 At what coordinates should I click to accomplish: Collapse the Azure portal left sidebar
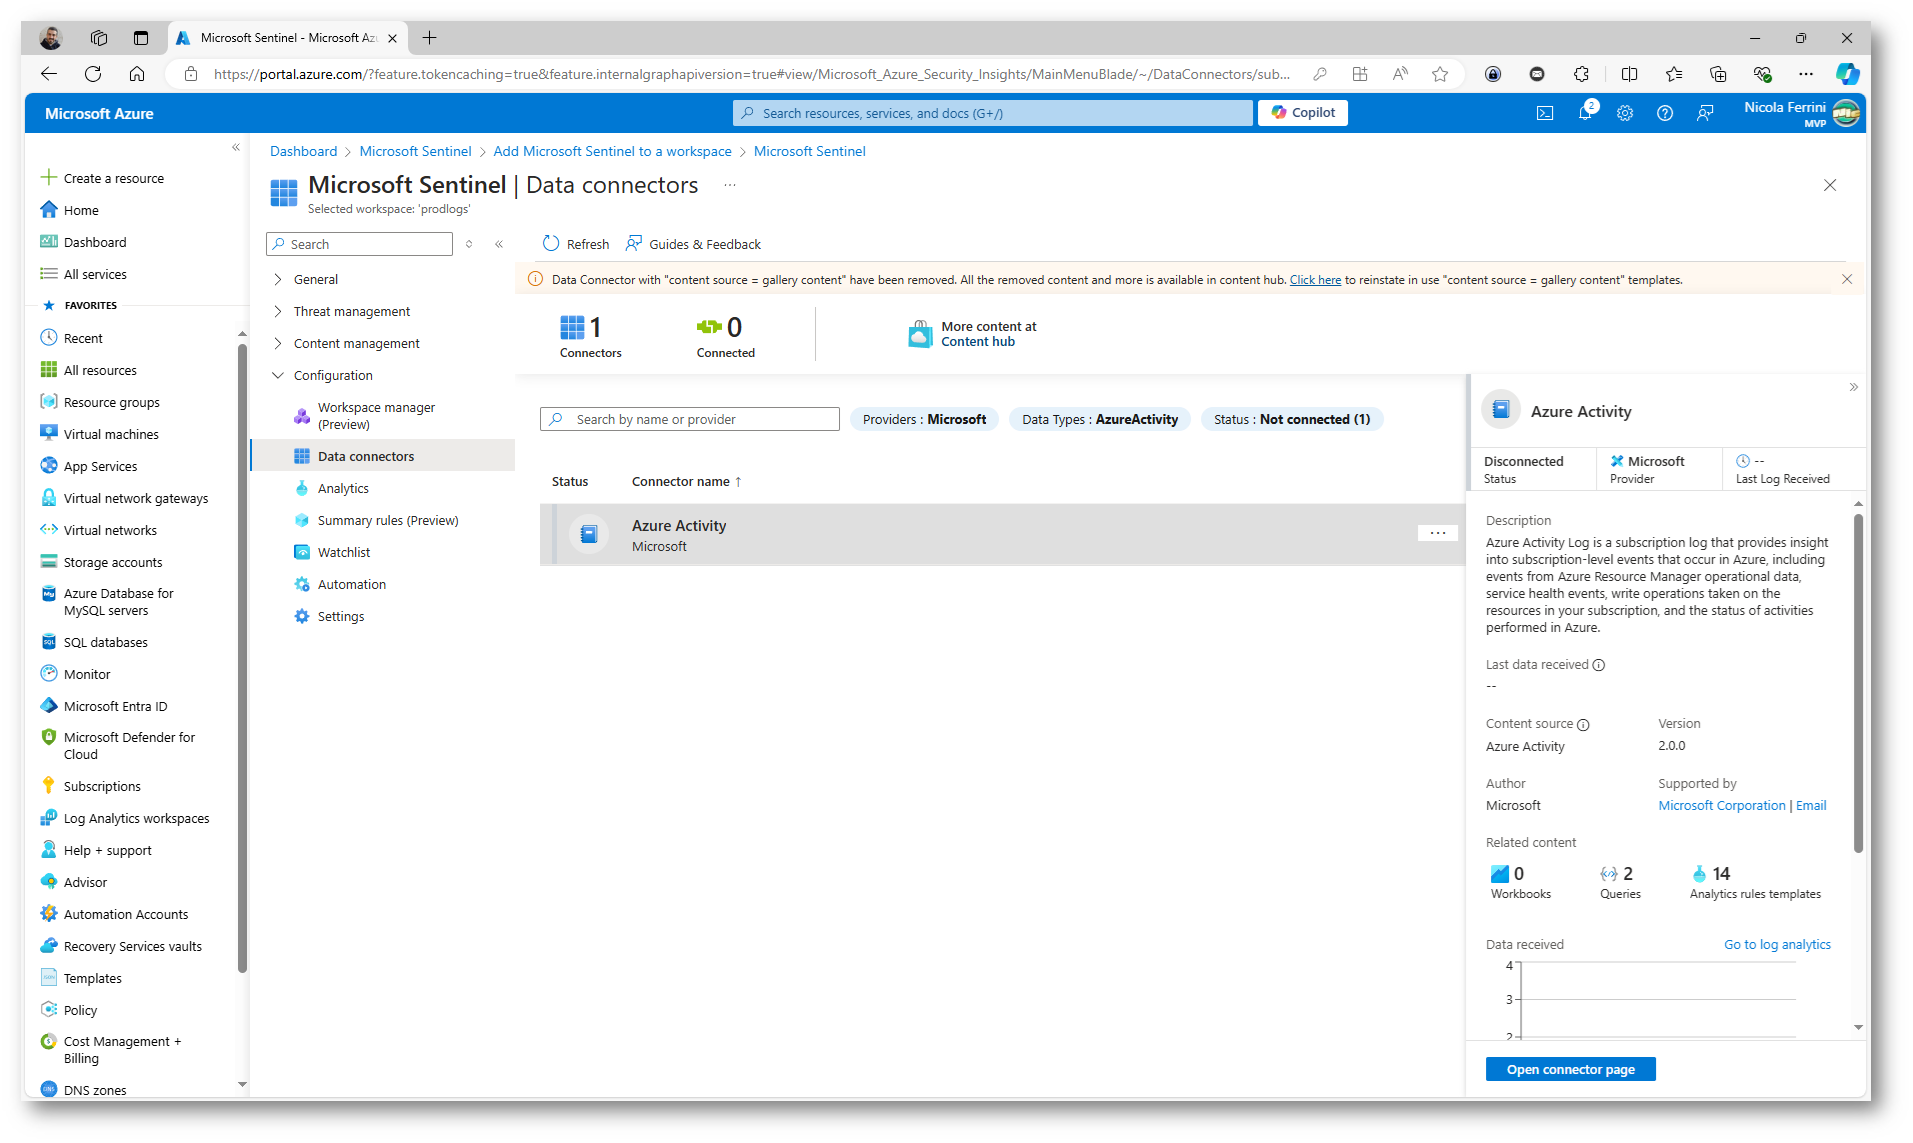pos(236,147)
